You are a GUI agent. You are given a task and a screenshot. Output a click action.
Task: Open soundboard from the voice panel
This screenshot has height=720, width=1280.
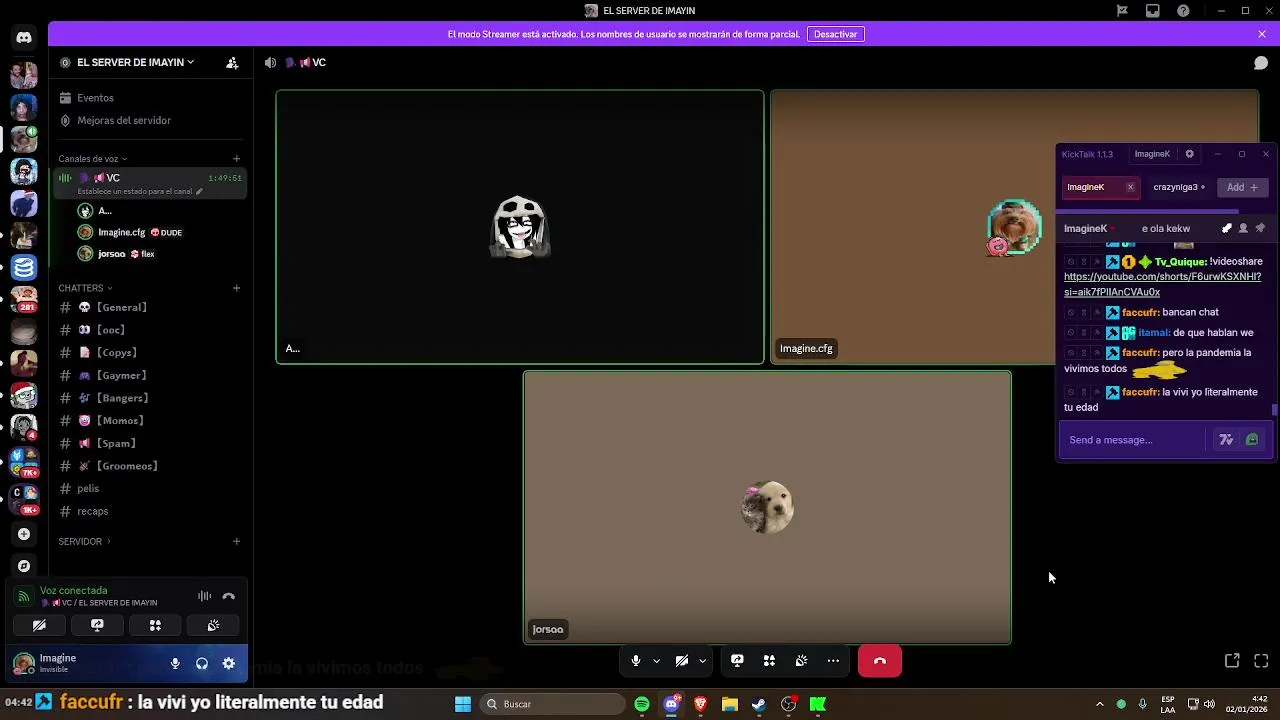(213, 625)
